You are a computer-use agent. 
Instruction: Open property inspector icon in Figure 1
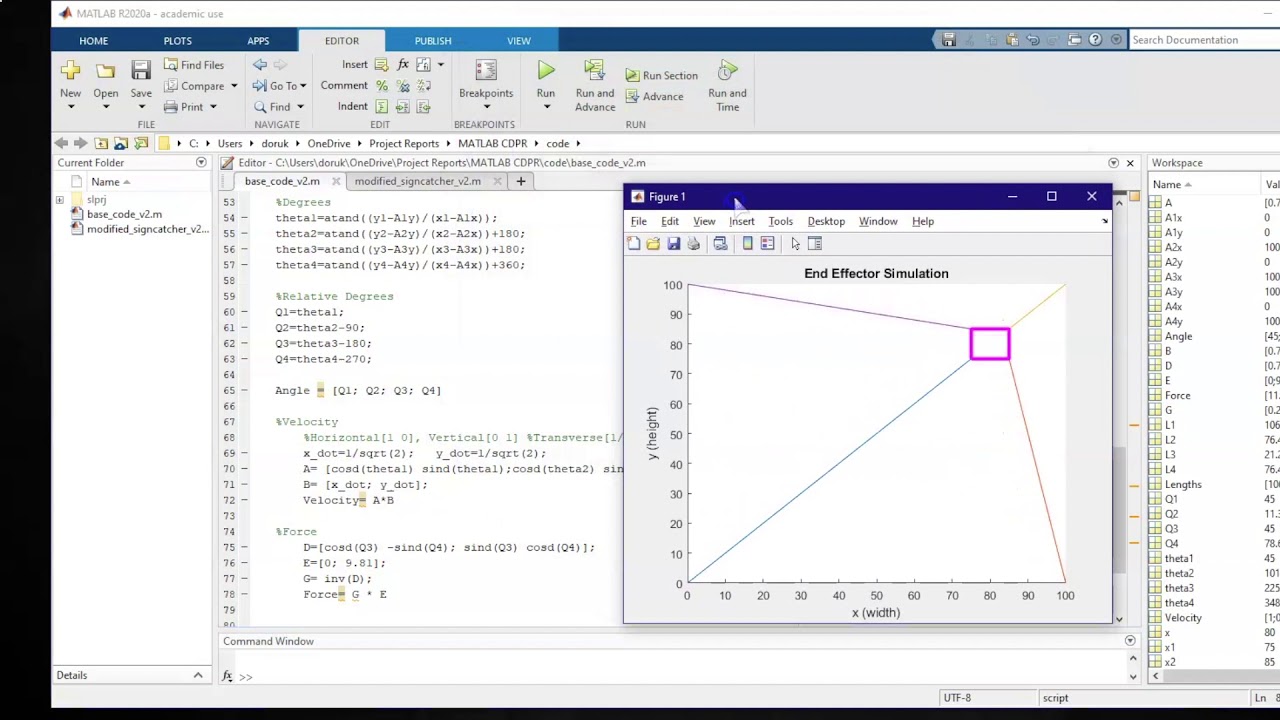(x=814, y=243)
